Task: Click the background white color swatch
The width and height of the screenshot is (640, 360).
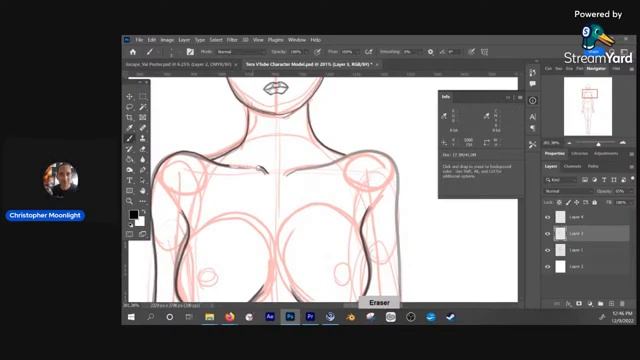Action: point(140,221)
